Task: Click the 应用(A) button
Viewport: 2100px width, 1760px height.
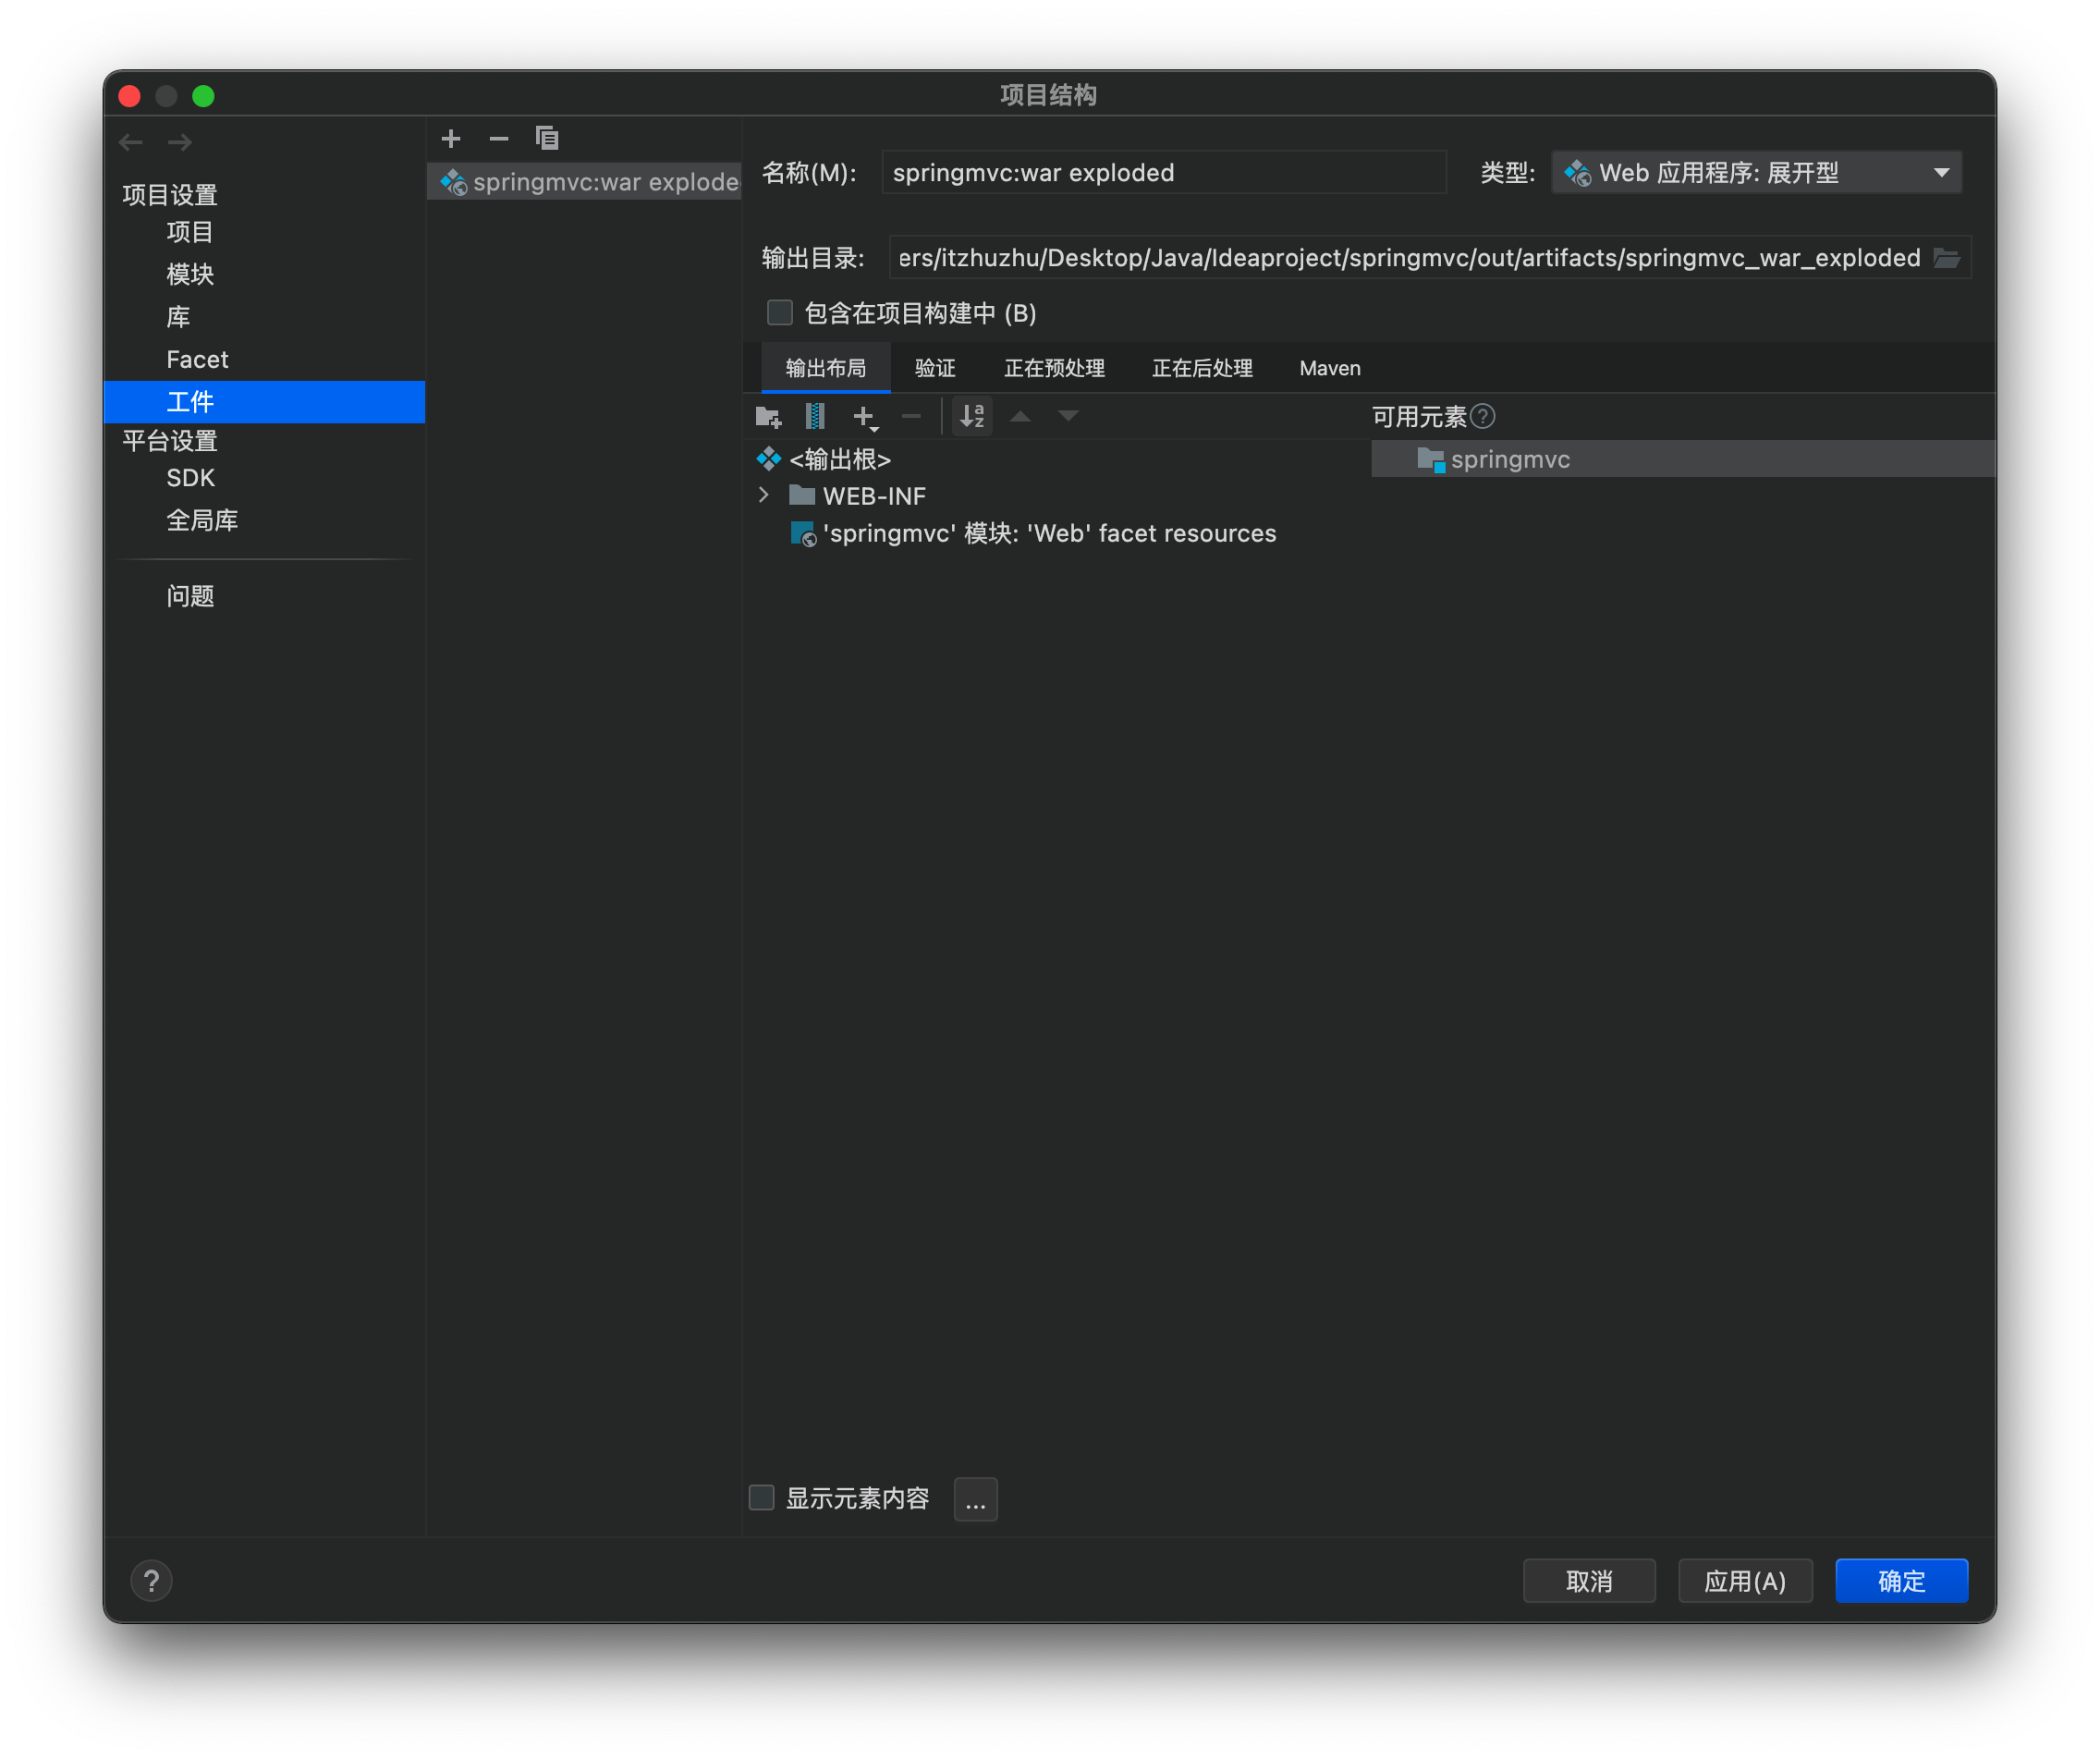Action: pos(1744,1581)
